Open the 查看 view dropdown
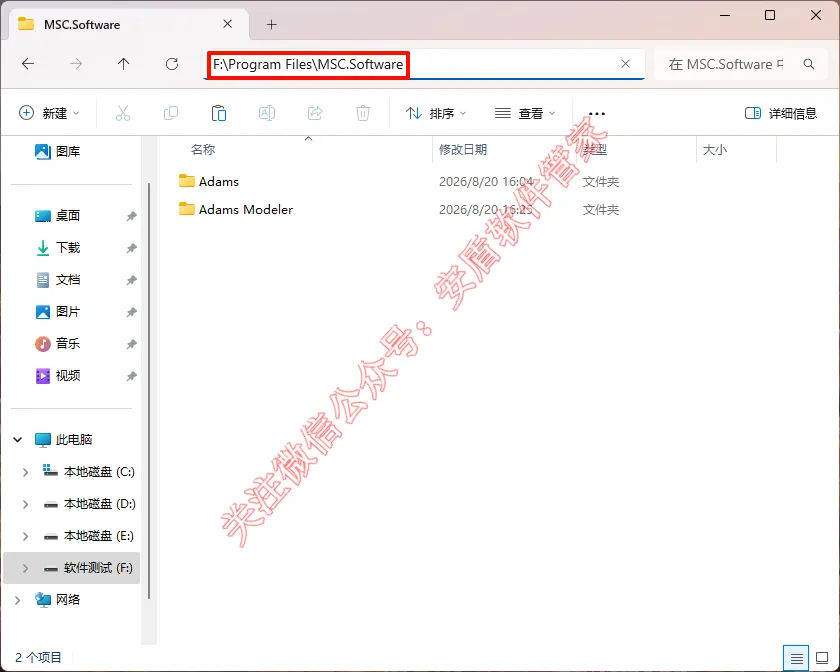This screenshot has width=840, height=672. click(525, 113)
